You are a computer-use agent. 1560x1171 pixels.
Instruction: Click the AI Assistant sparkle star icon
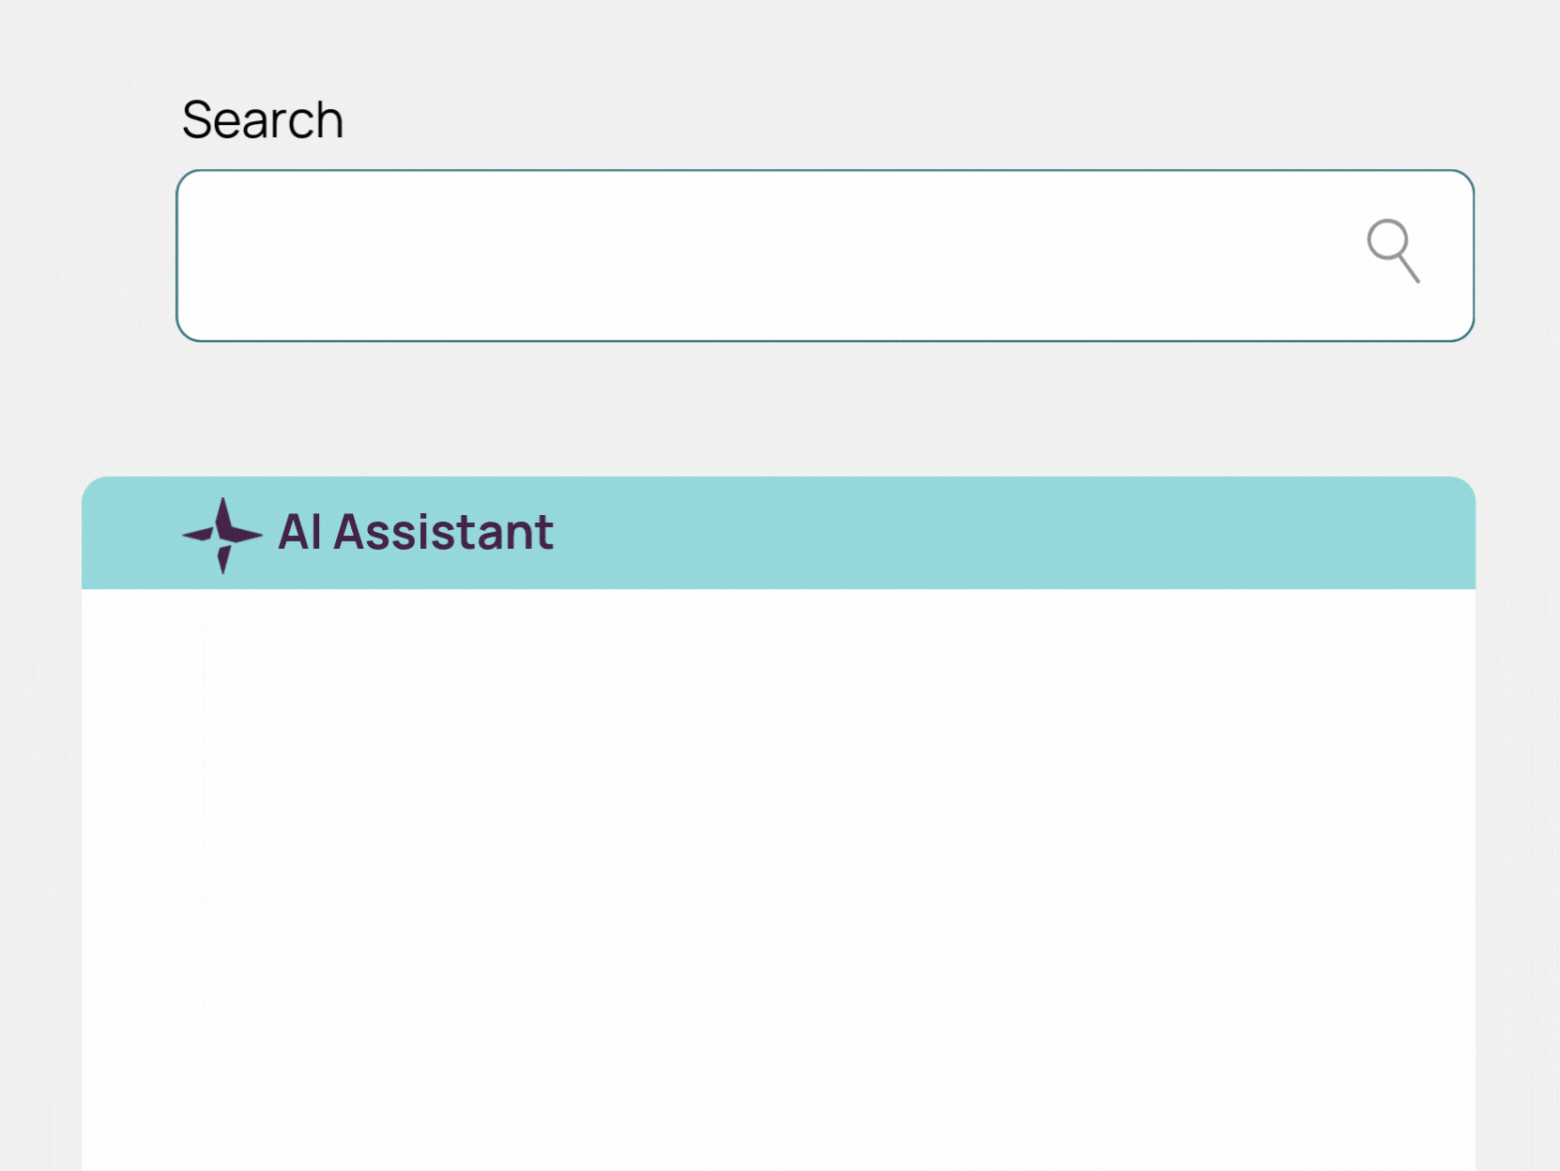pos(222,535)
